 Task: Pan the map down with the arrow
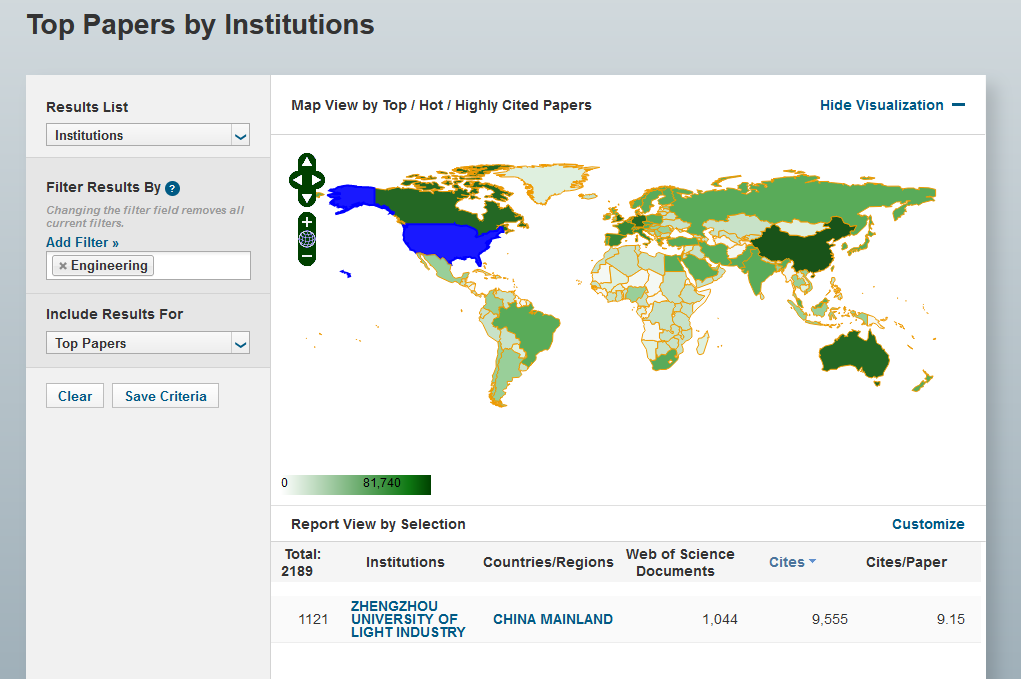pos(307,198)
